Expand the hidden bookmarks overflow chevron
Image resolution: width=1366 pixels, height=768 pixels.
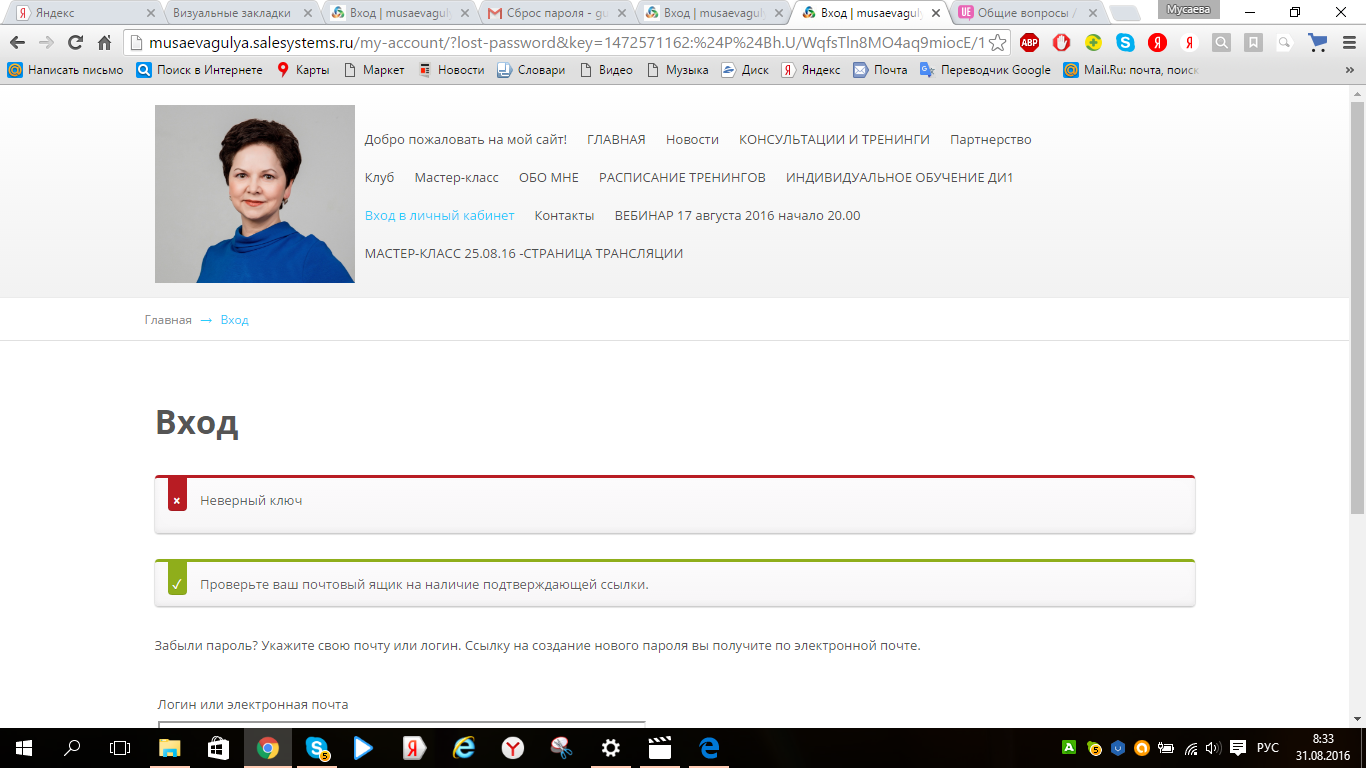tap(1349, 70)
